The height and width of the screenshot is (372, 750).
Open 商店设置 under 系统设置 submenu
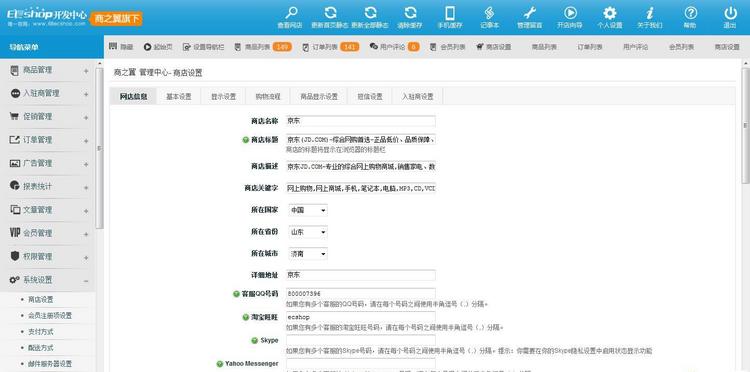point(41,300)
